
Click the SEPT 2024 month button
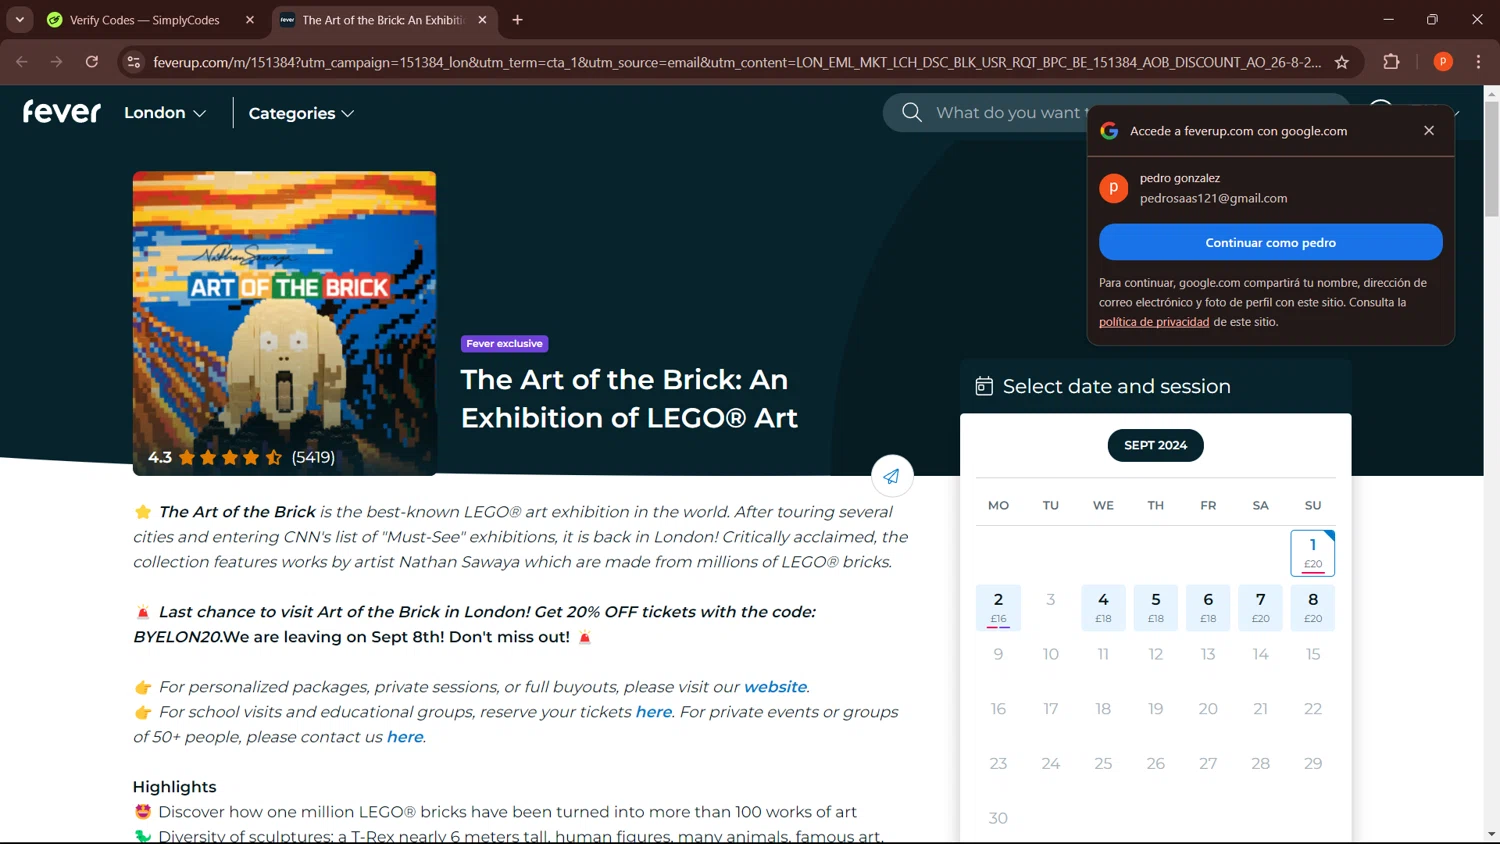tap(1155, 445)
